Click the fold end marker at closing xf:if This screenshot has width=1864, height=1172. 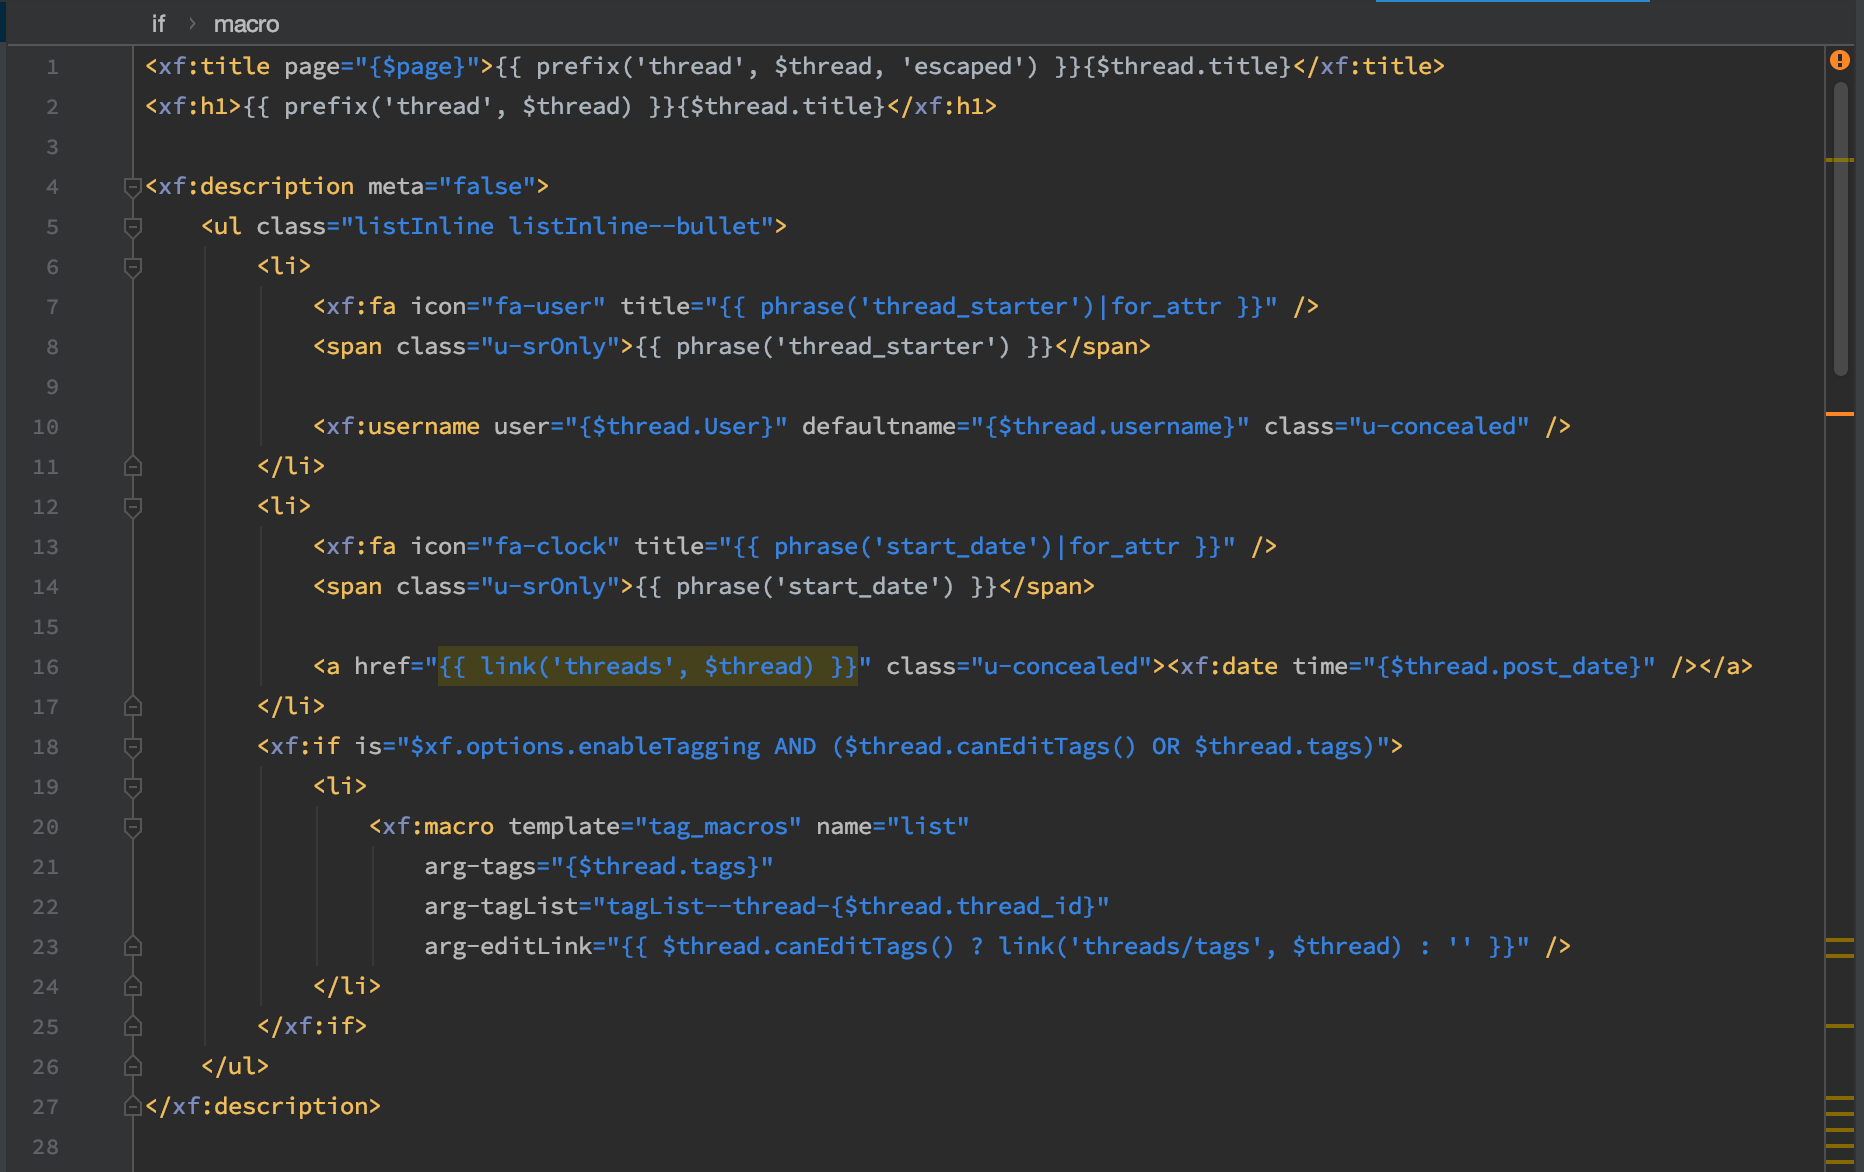tap(132, 1026)
